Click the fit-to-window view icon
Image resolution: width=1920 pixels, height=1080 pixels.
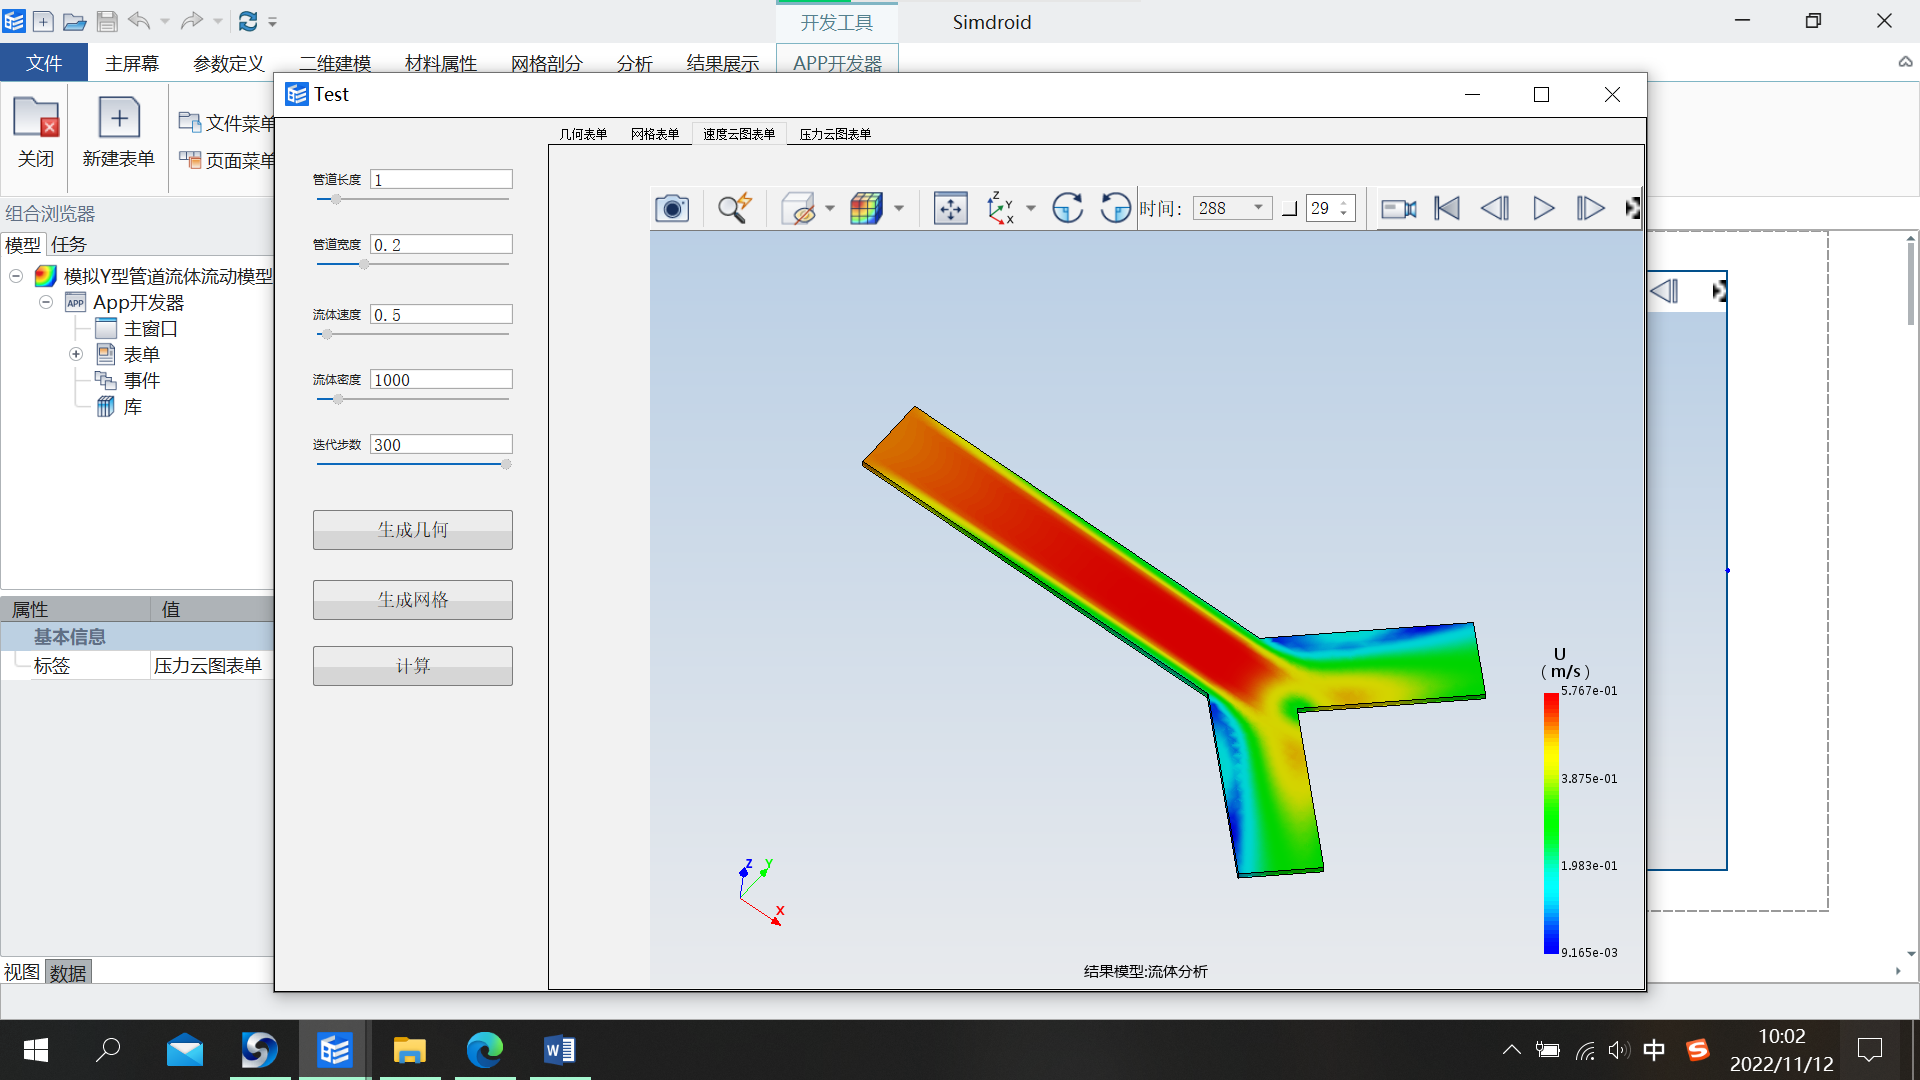[950, 208]
